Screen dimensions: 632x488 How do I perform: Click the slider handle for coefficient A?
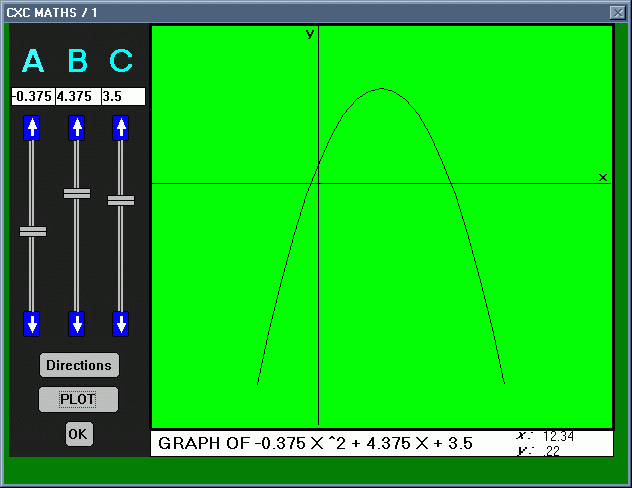pos(33,232)
